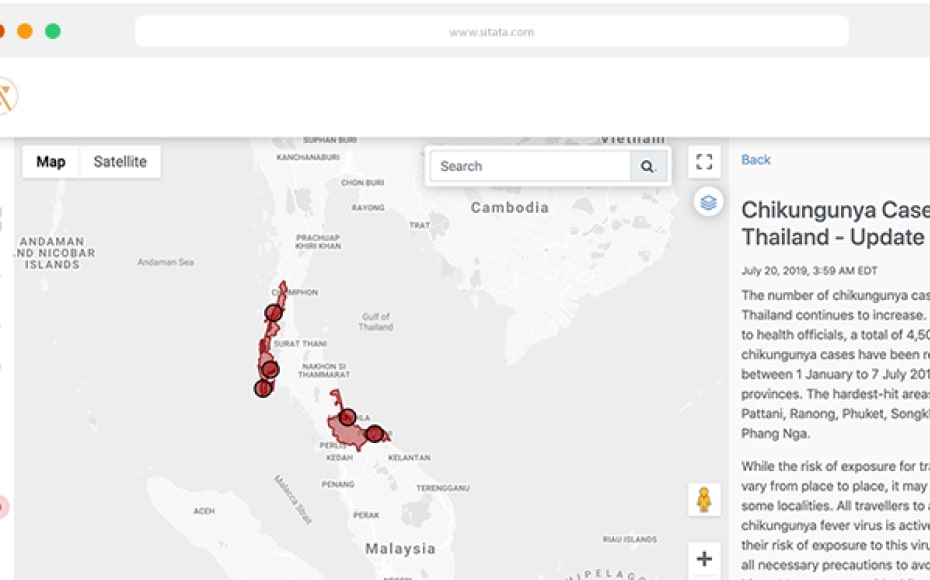Click the green window maximize button

click(53, 31)
